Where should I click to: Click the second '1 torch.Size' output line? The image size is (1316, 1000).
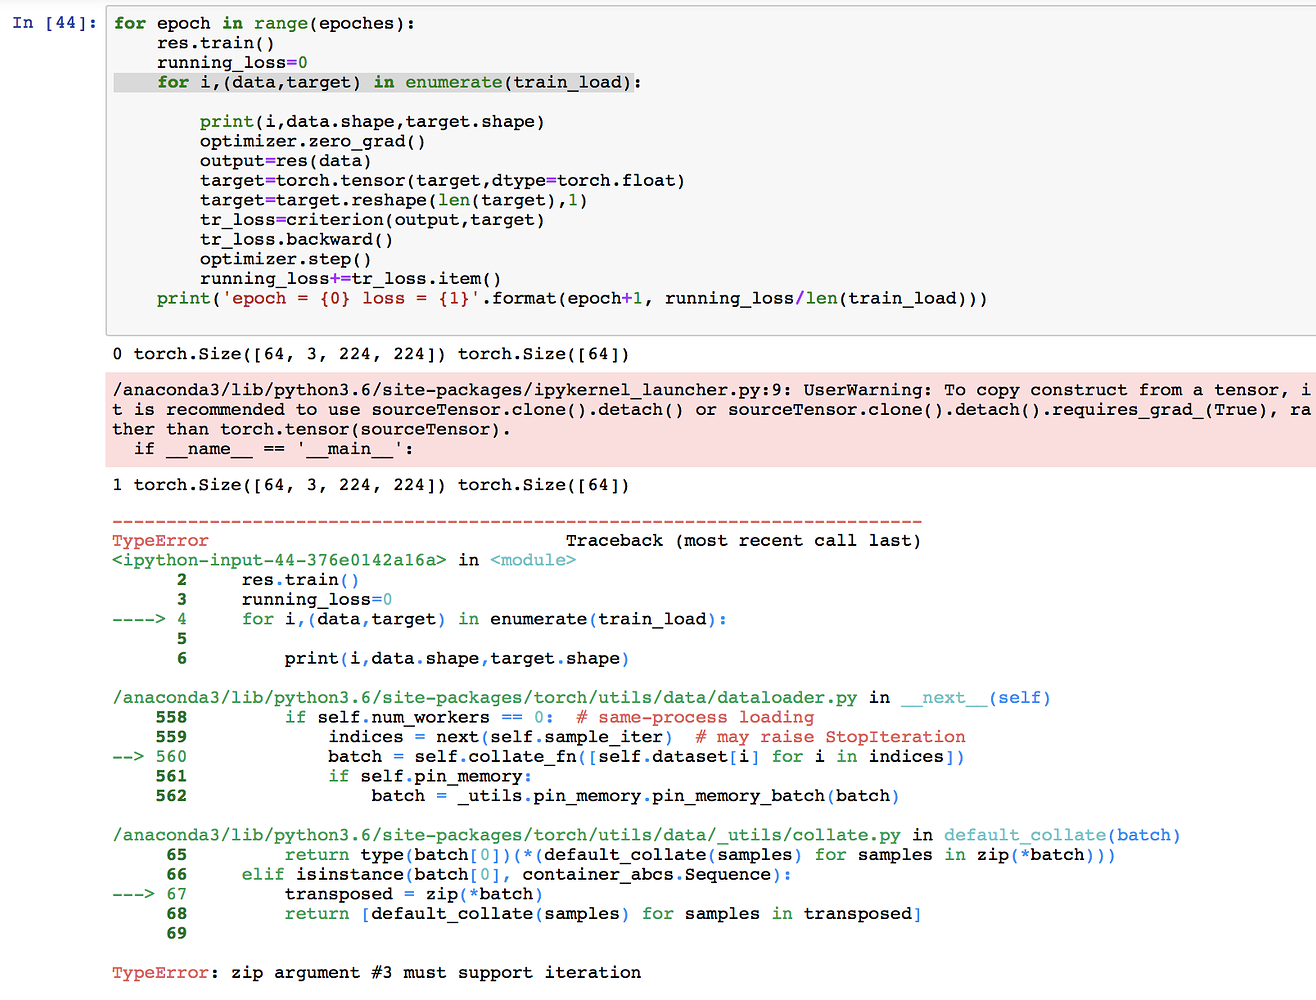click(x=370, y=485)
